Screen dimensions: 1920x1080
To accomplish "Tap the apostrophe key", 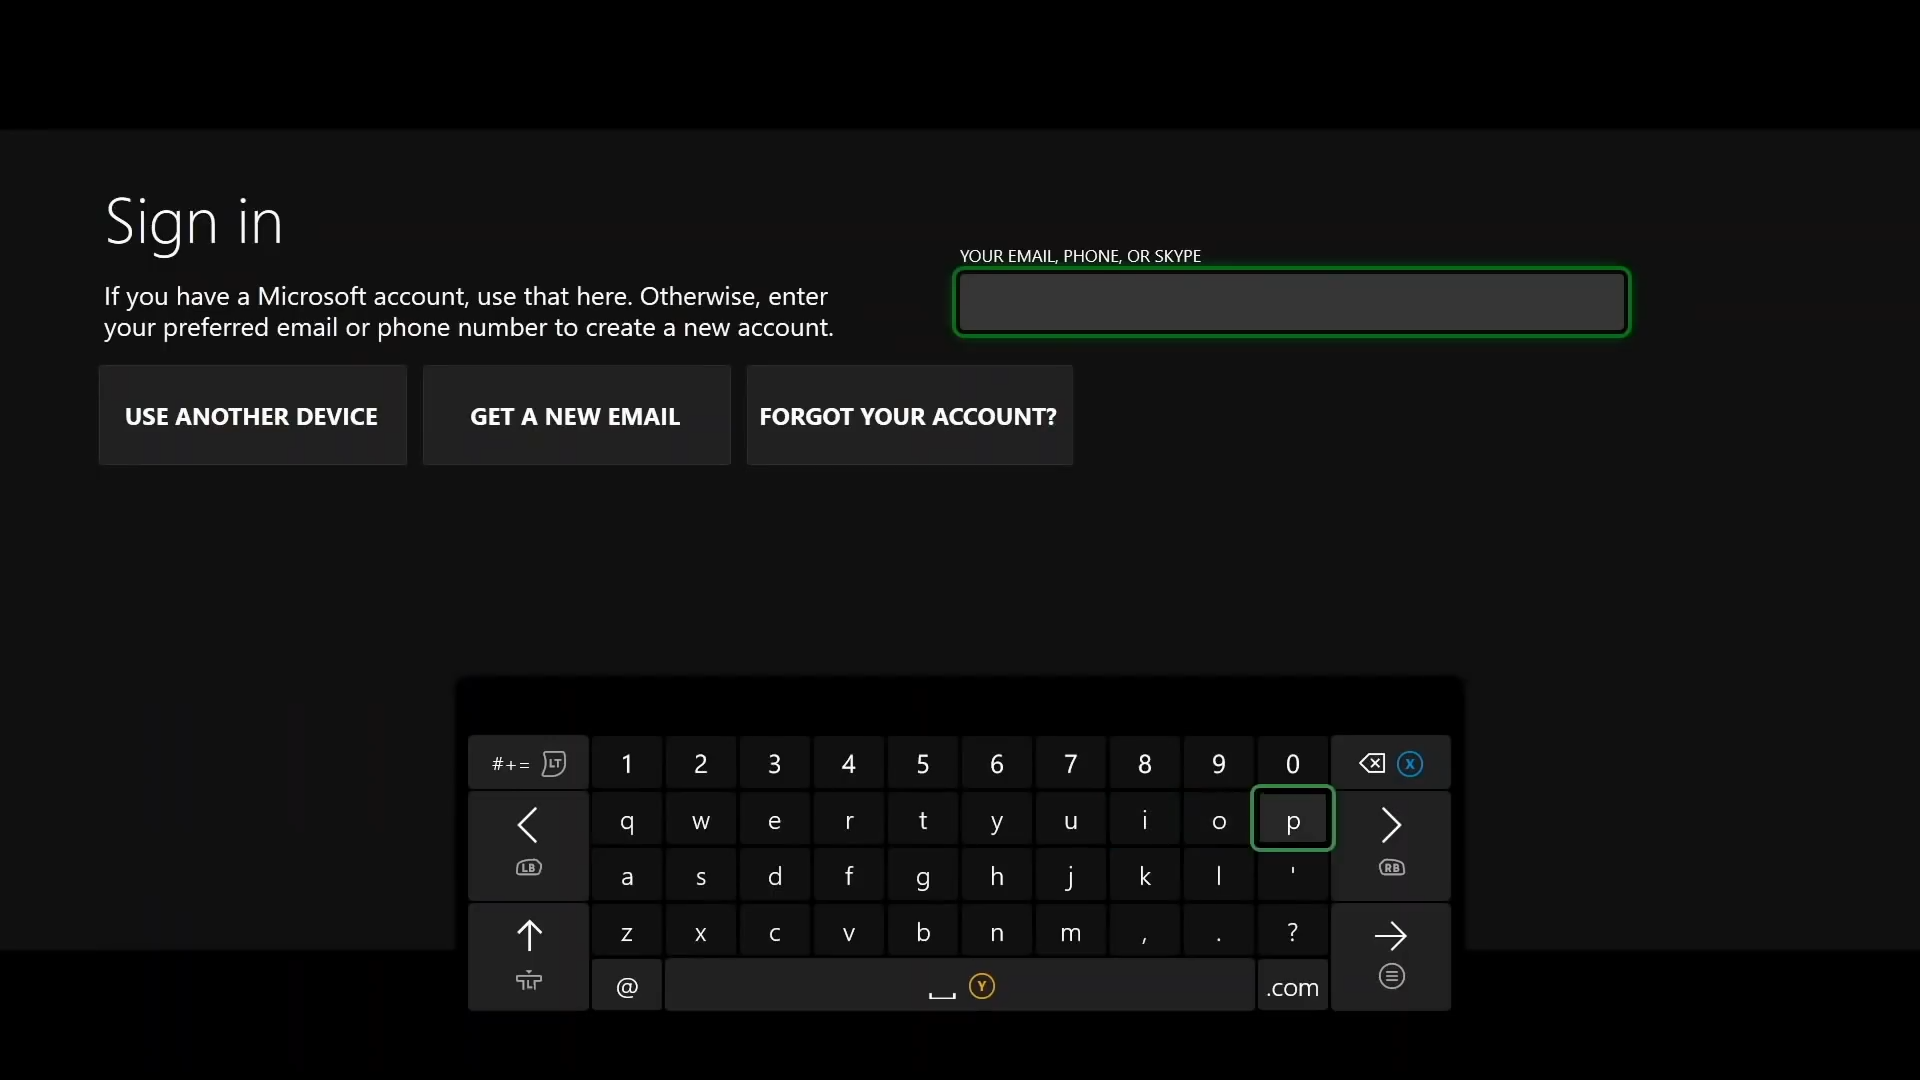I will coord(1293,876).
